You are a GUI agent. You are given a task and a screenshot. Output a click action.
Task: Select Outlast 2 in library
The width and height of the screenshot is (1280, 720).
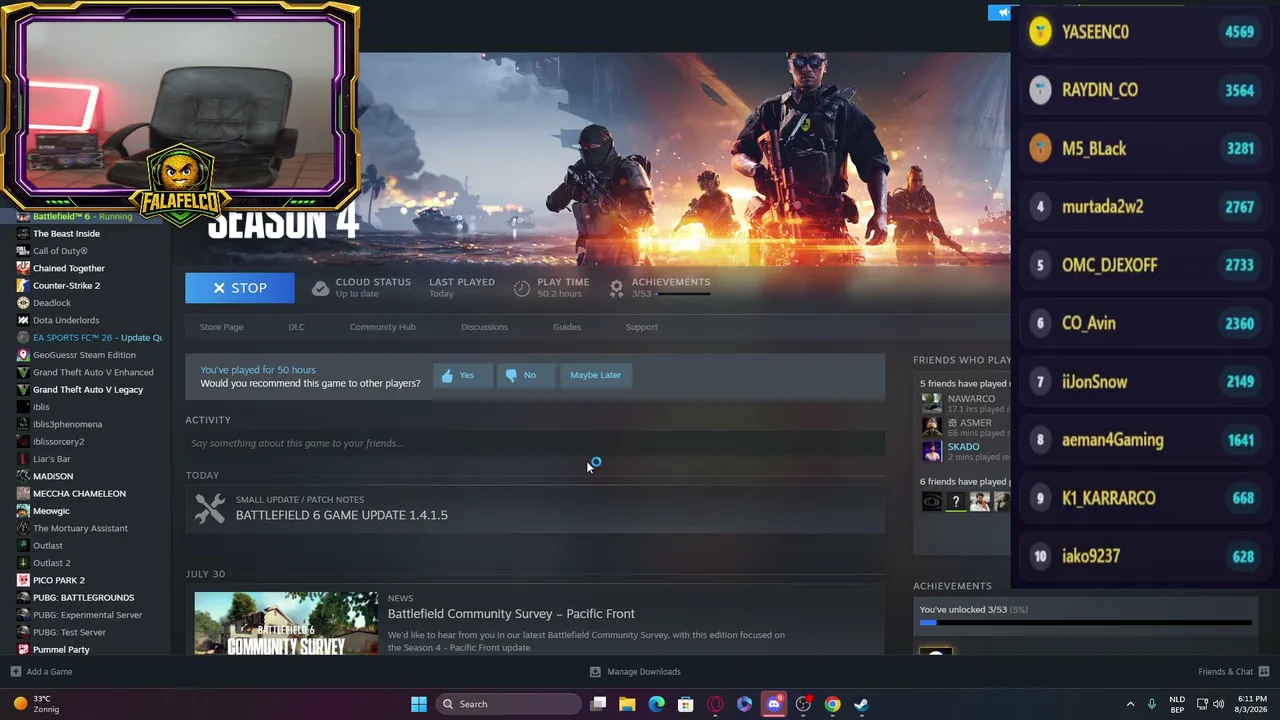click(x=52, y=563)
